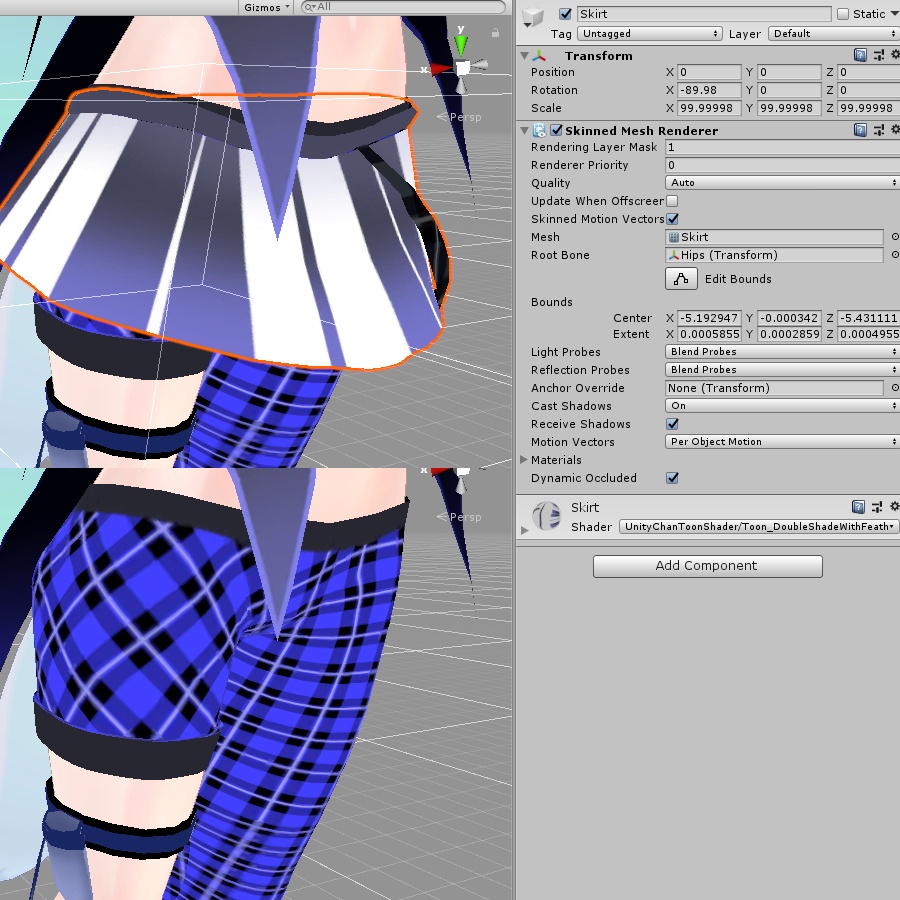This screenshot has height=900, width=900.
Task: Click the Skirt material gear icon
Action: (895, 507)
